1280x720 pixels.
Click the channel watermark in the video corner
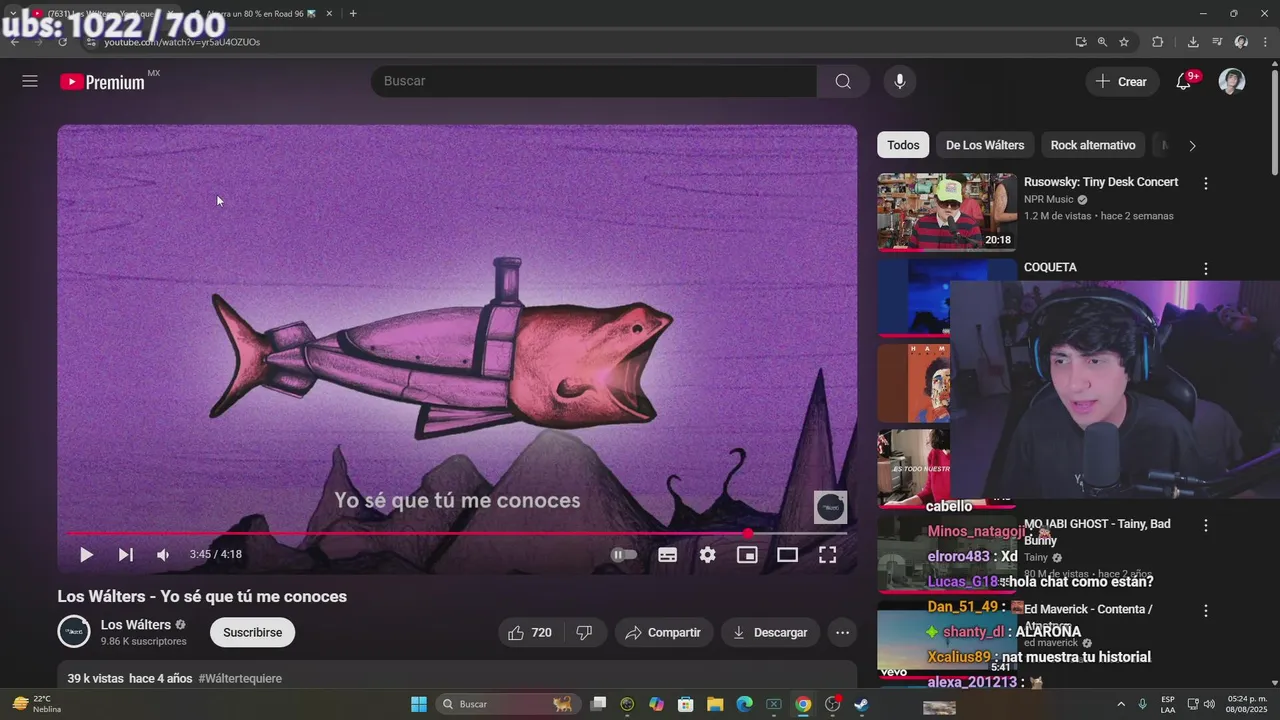830,507
